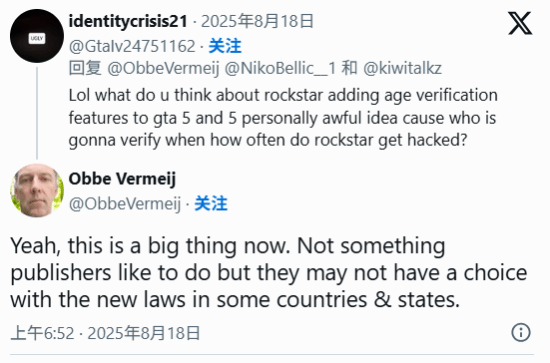
Task: Follow identitycrisis21 via 关注
Action: point(225,46)
